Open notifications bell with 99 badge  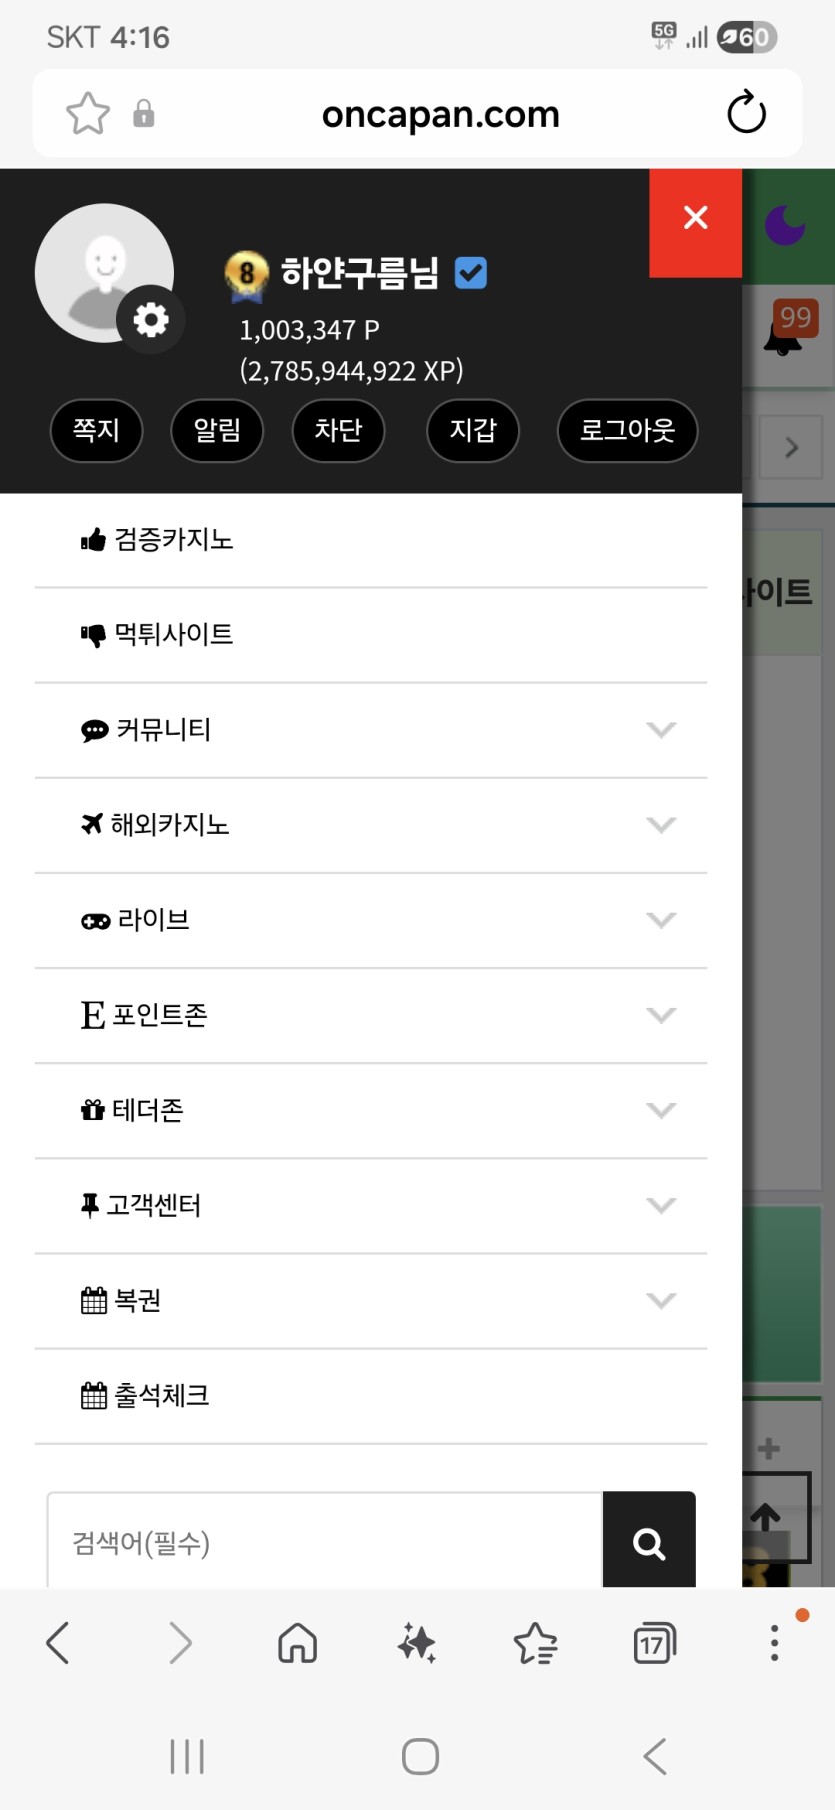[784, 330]
